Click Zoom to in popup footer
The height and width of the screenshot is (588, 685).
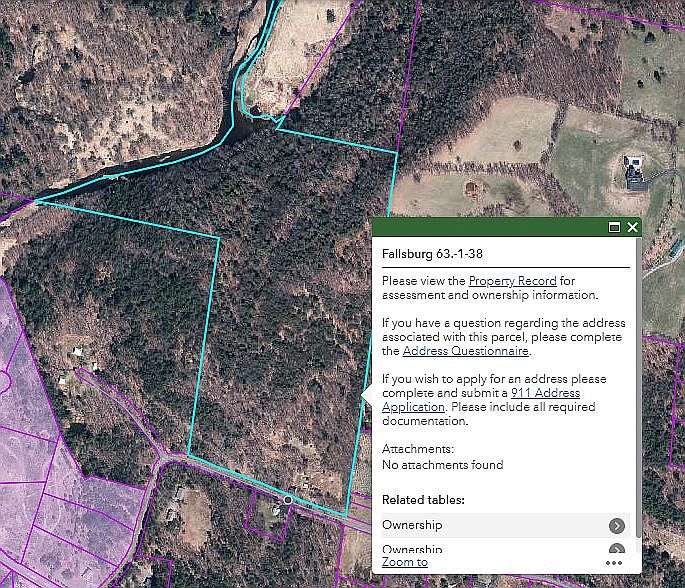click(404, 562)
